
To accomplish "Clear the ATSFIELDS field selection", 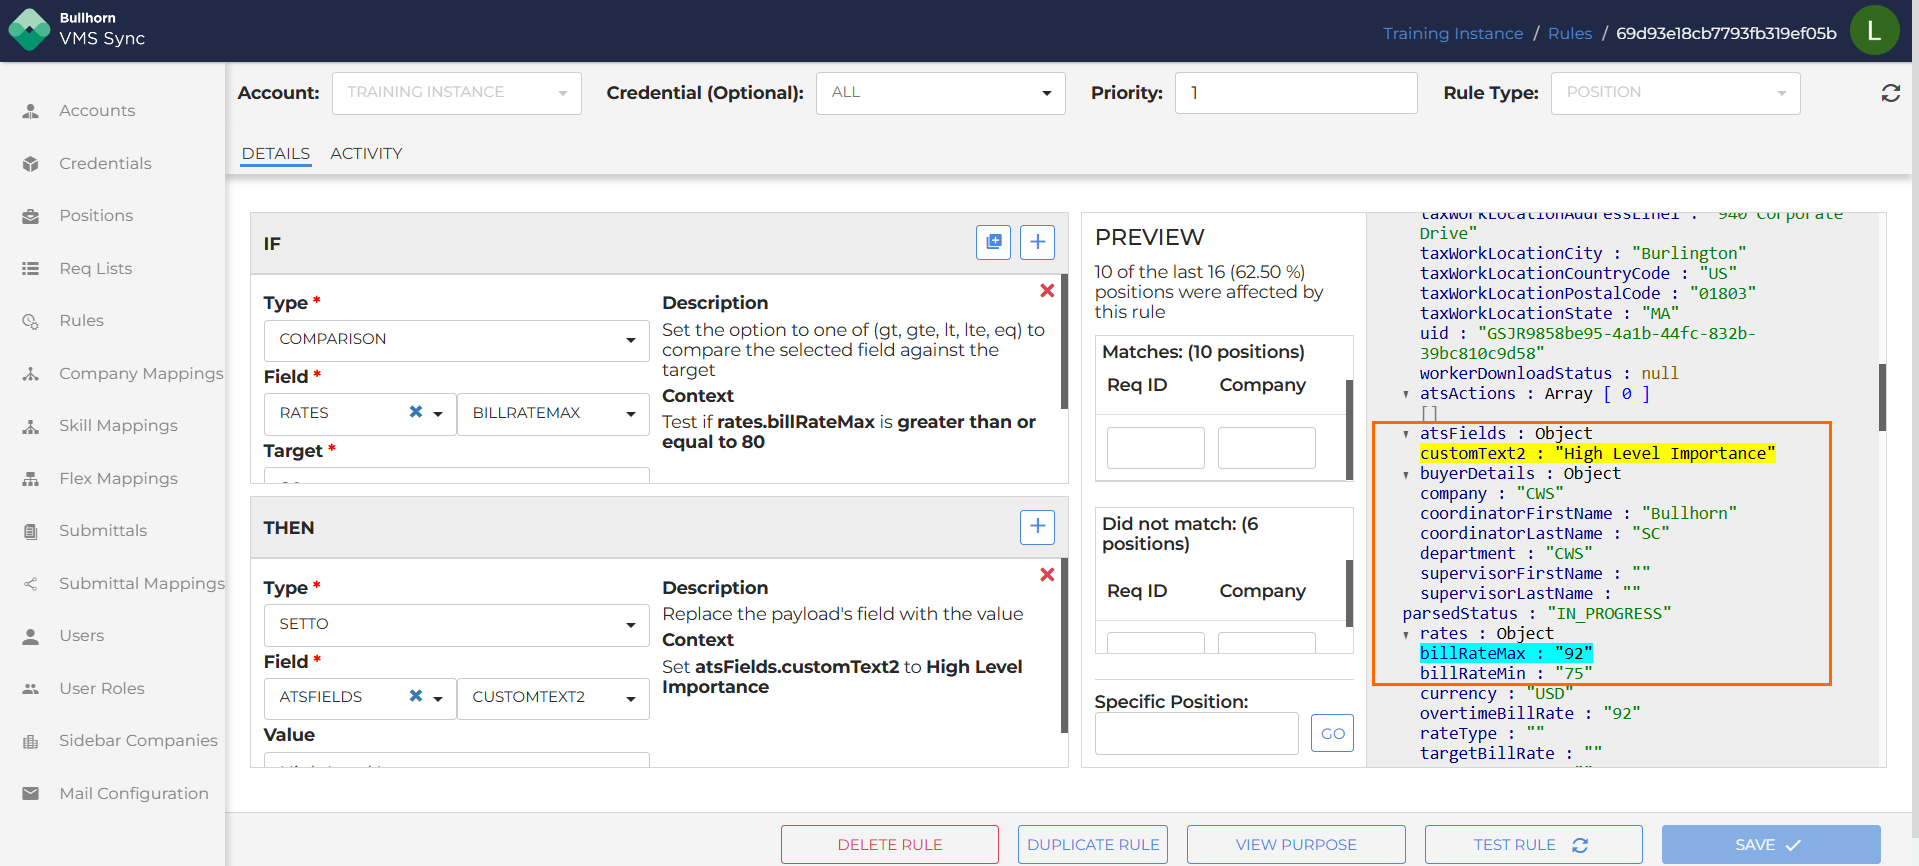I will tap(416, 696).
